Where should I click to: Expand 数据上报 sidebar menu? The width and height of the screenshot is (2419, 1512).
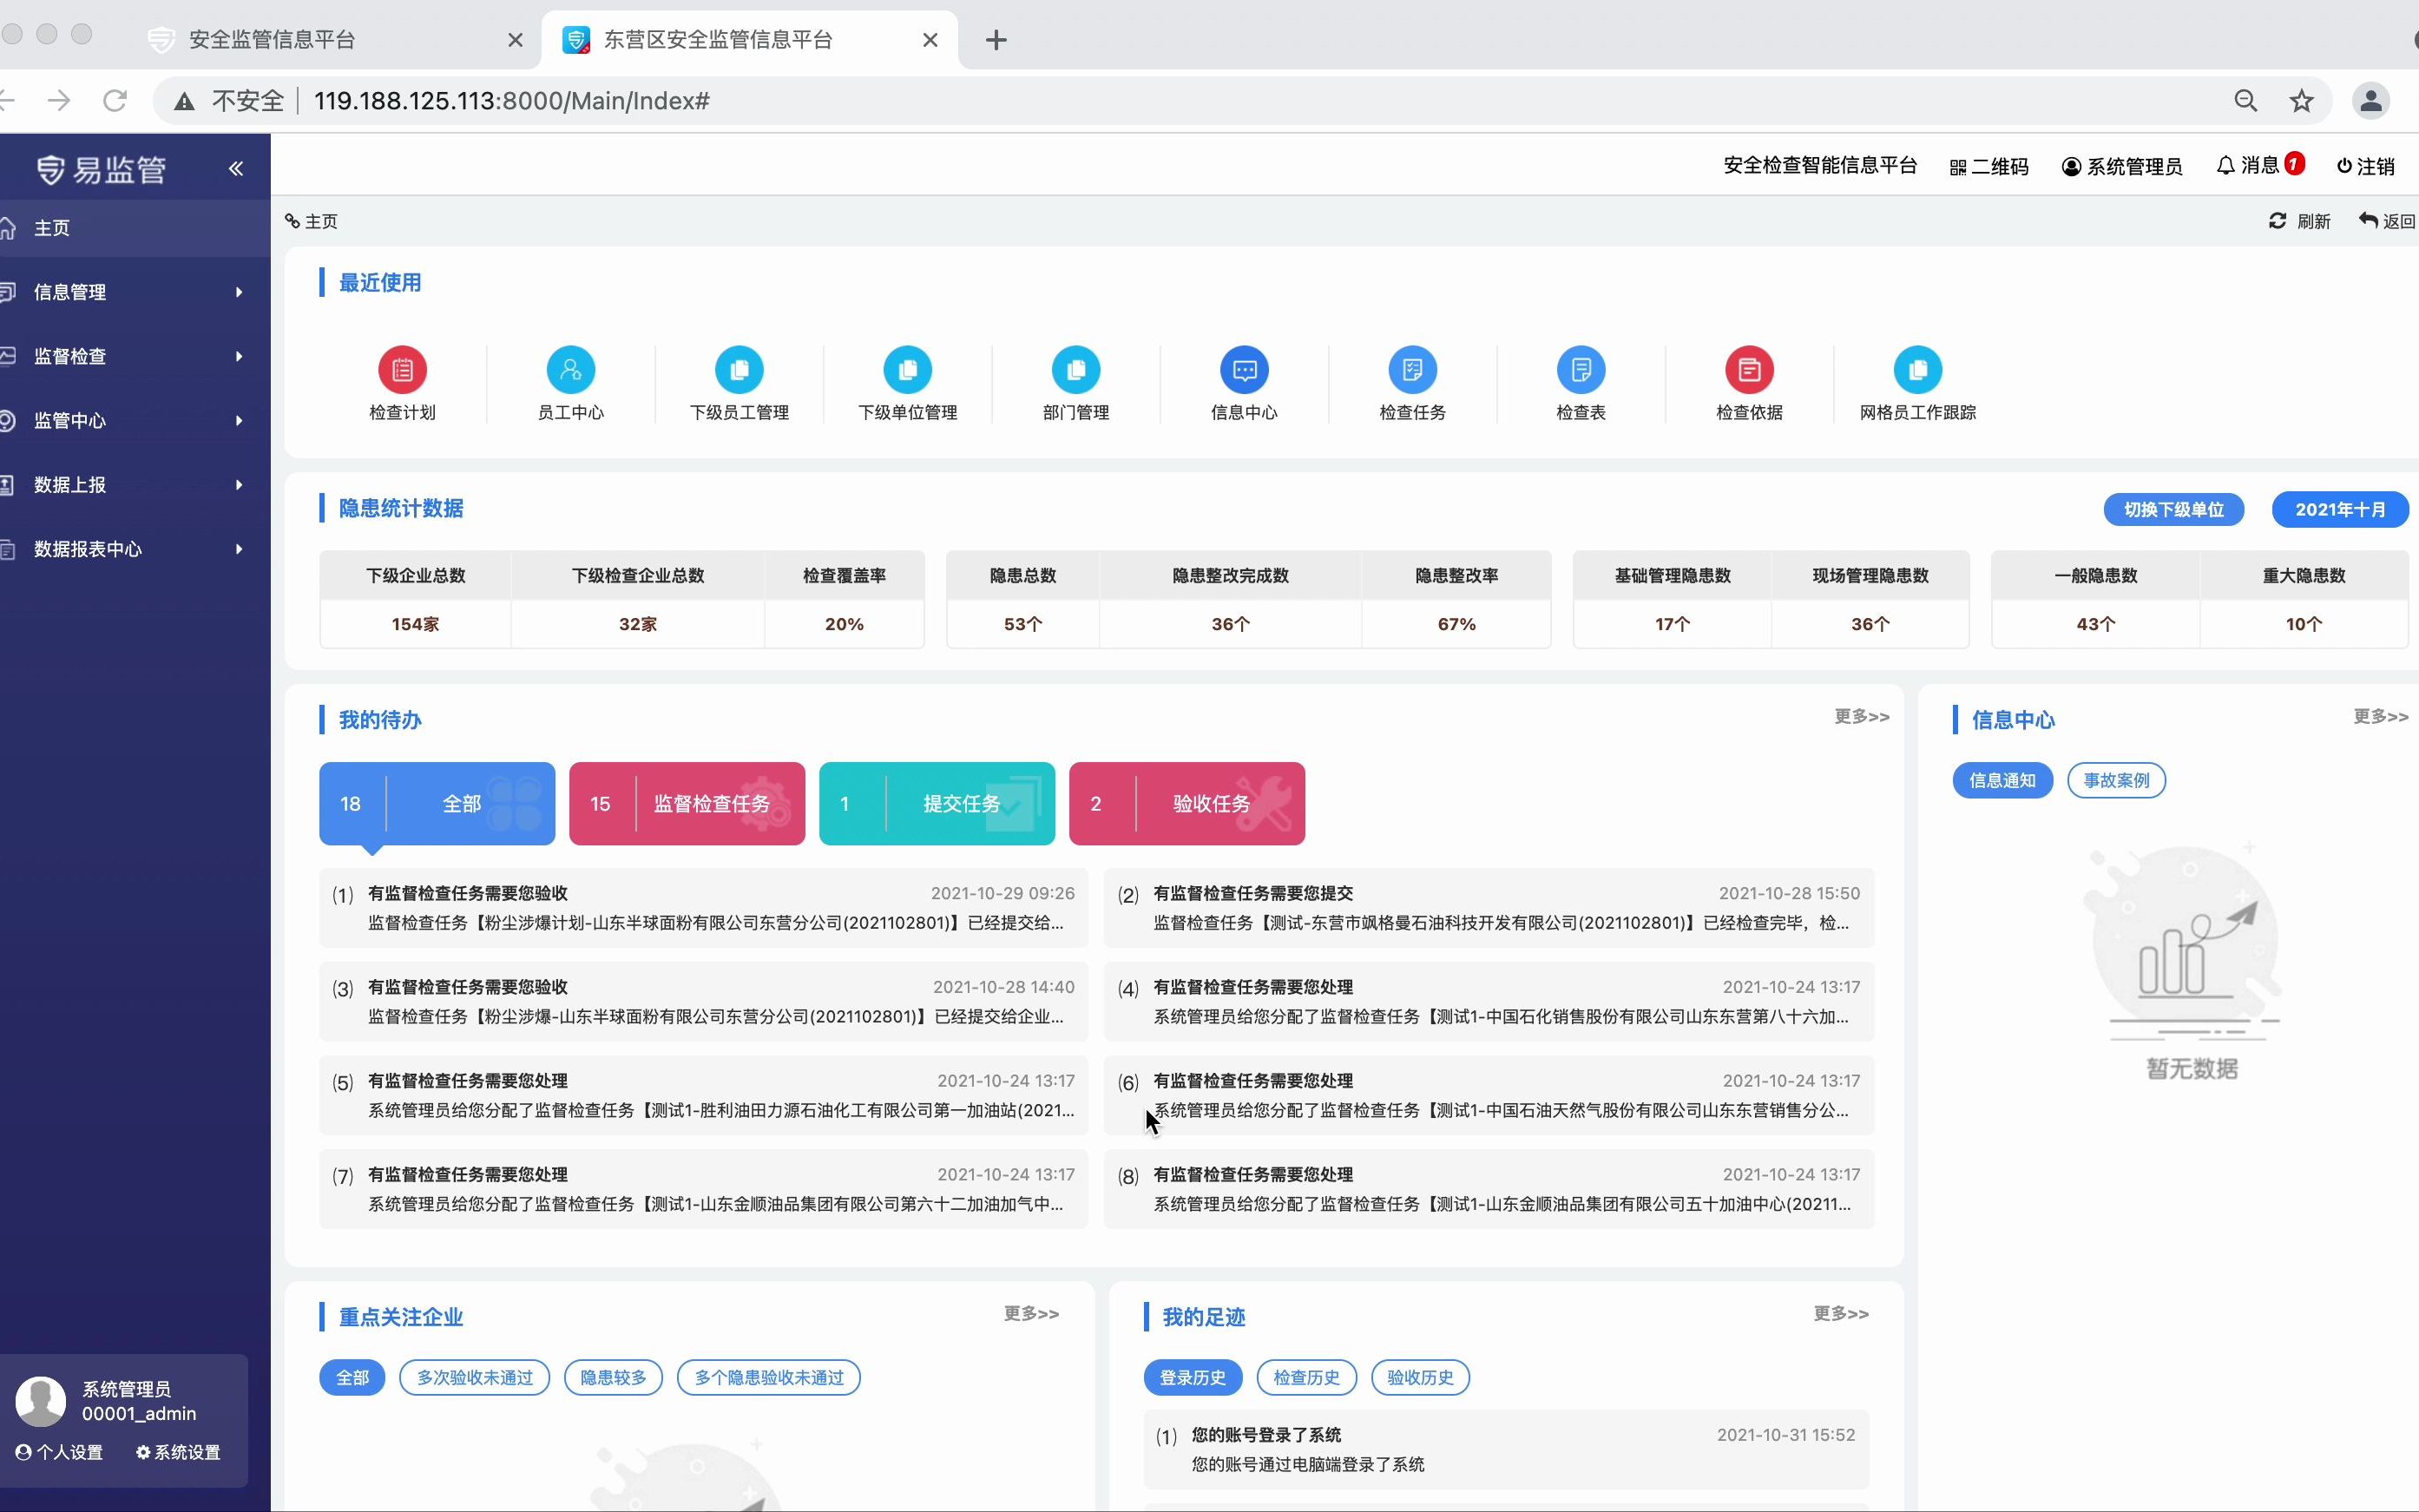(x=130, y=483)
